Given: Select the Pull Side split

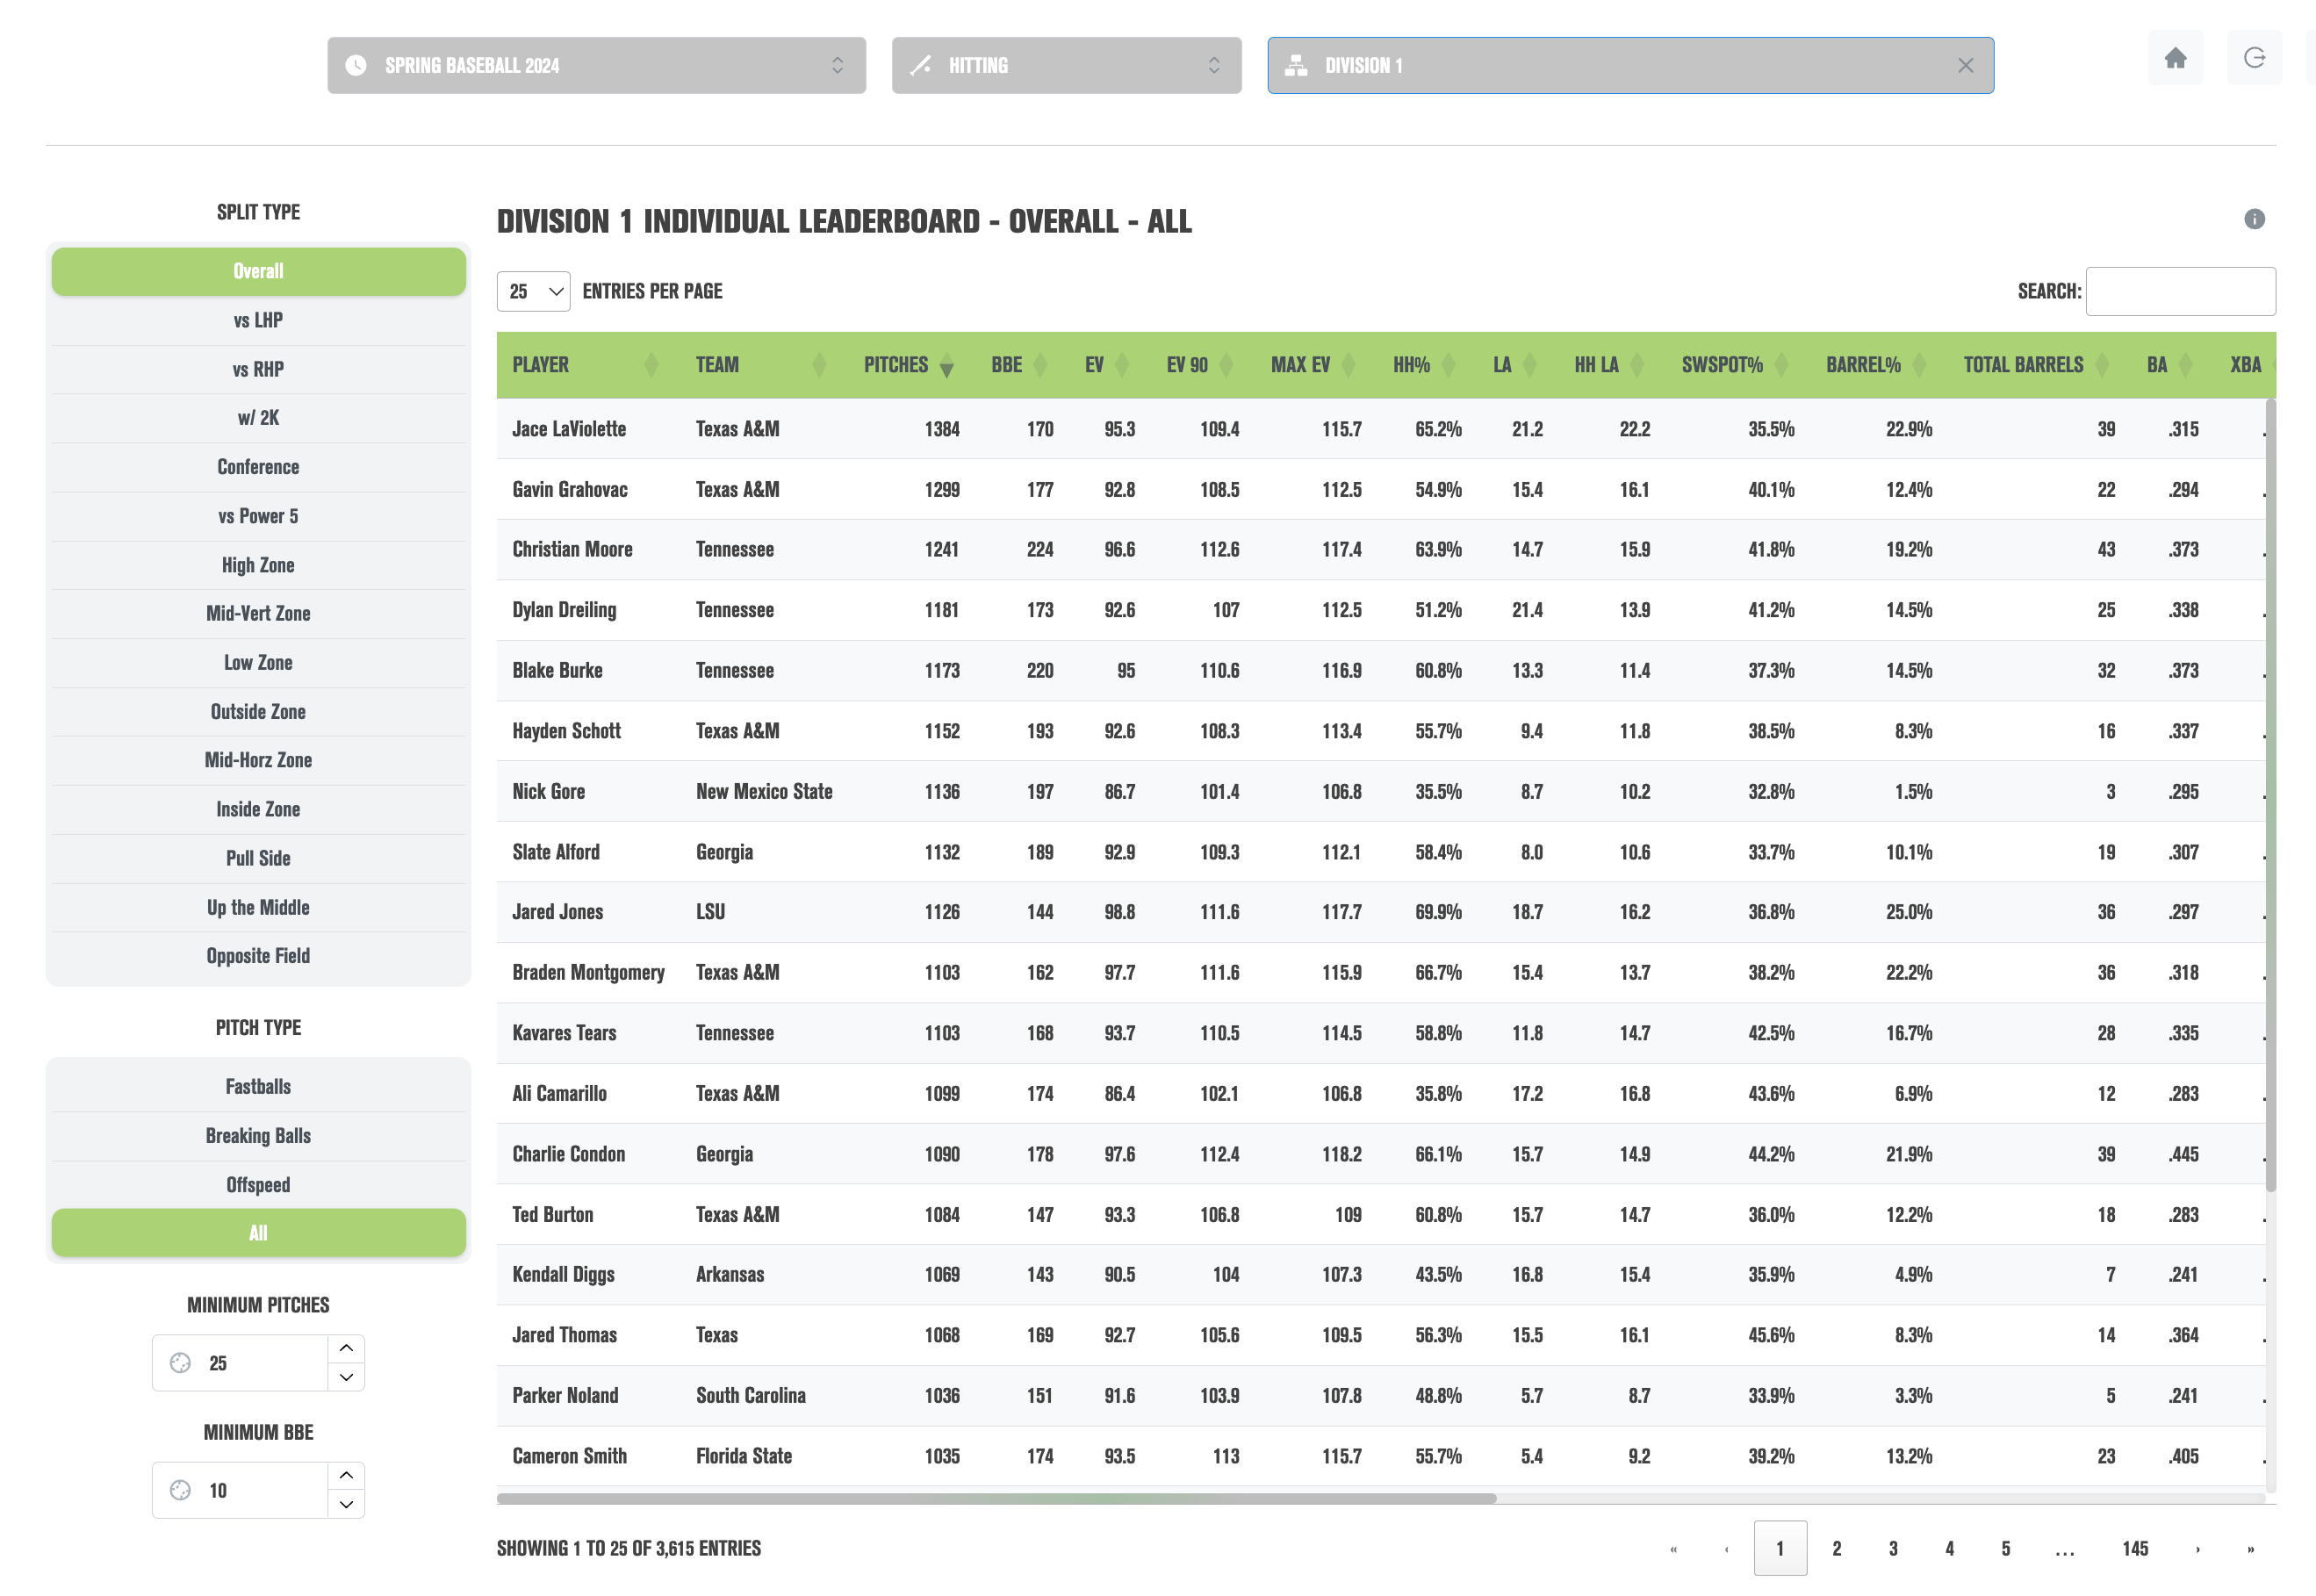Looking at the screenshot, I should [x=258, y=859].
